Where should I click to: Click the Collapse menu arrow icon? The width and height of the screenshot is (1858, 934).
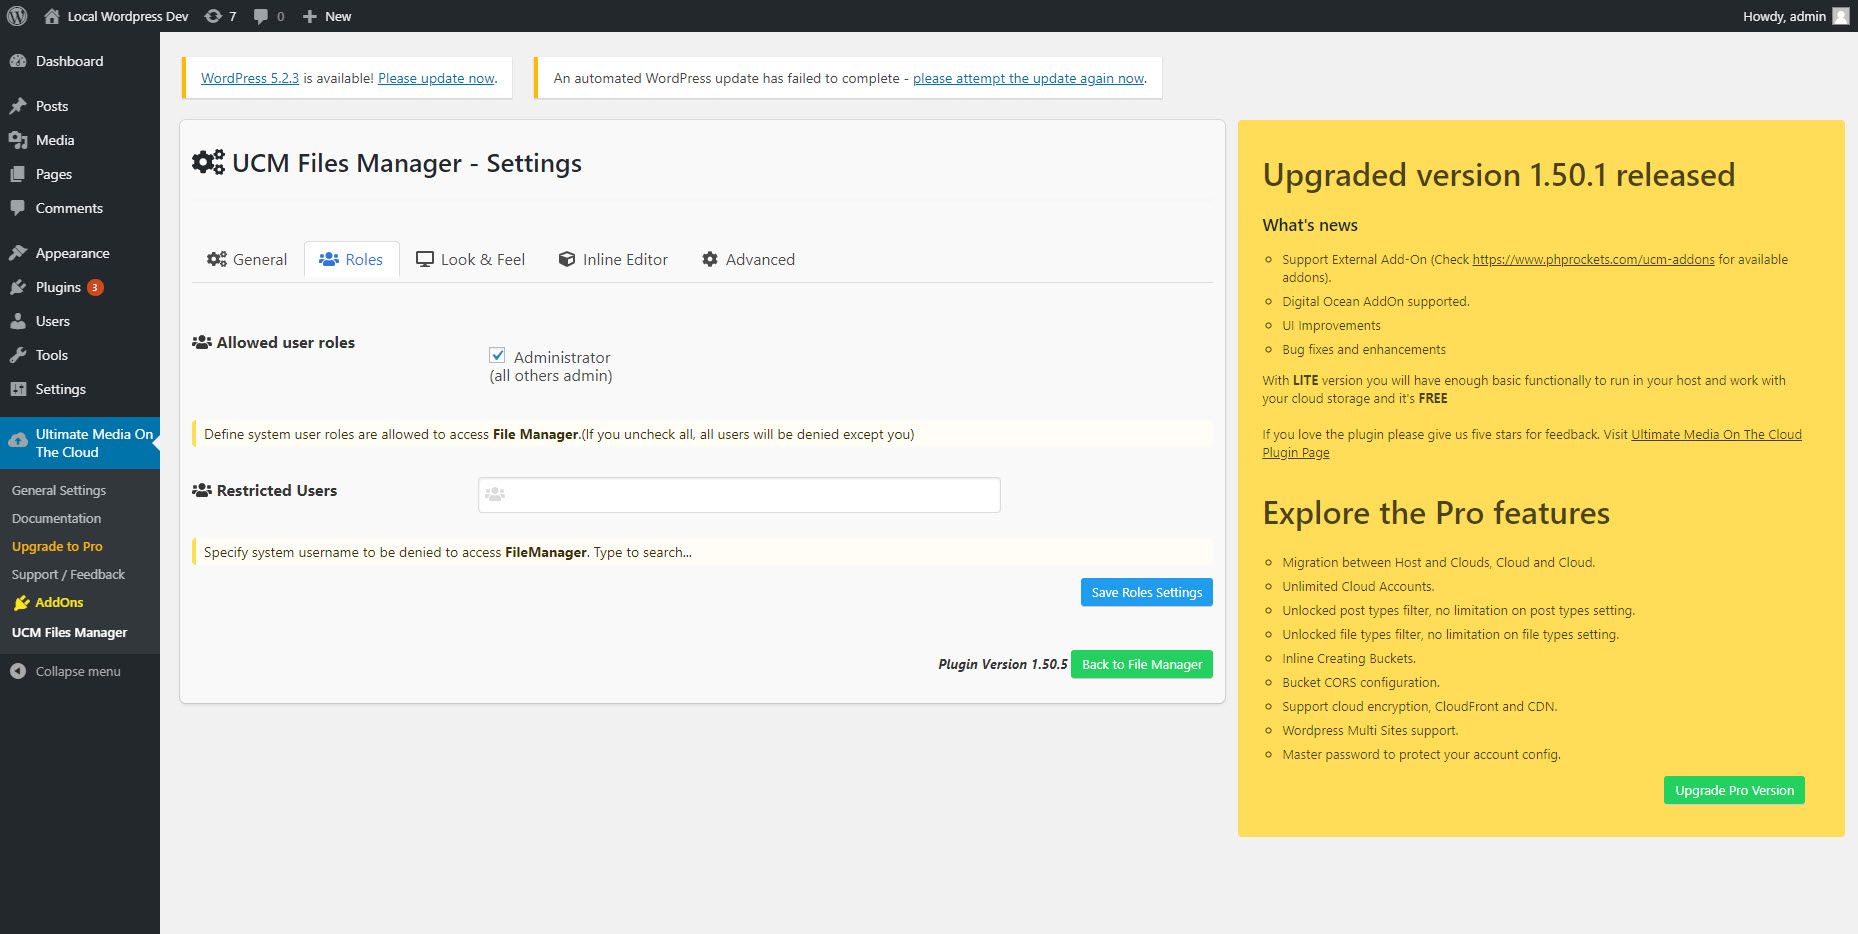tap(18, 671)
